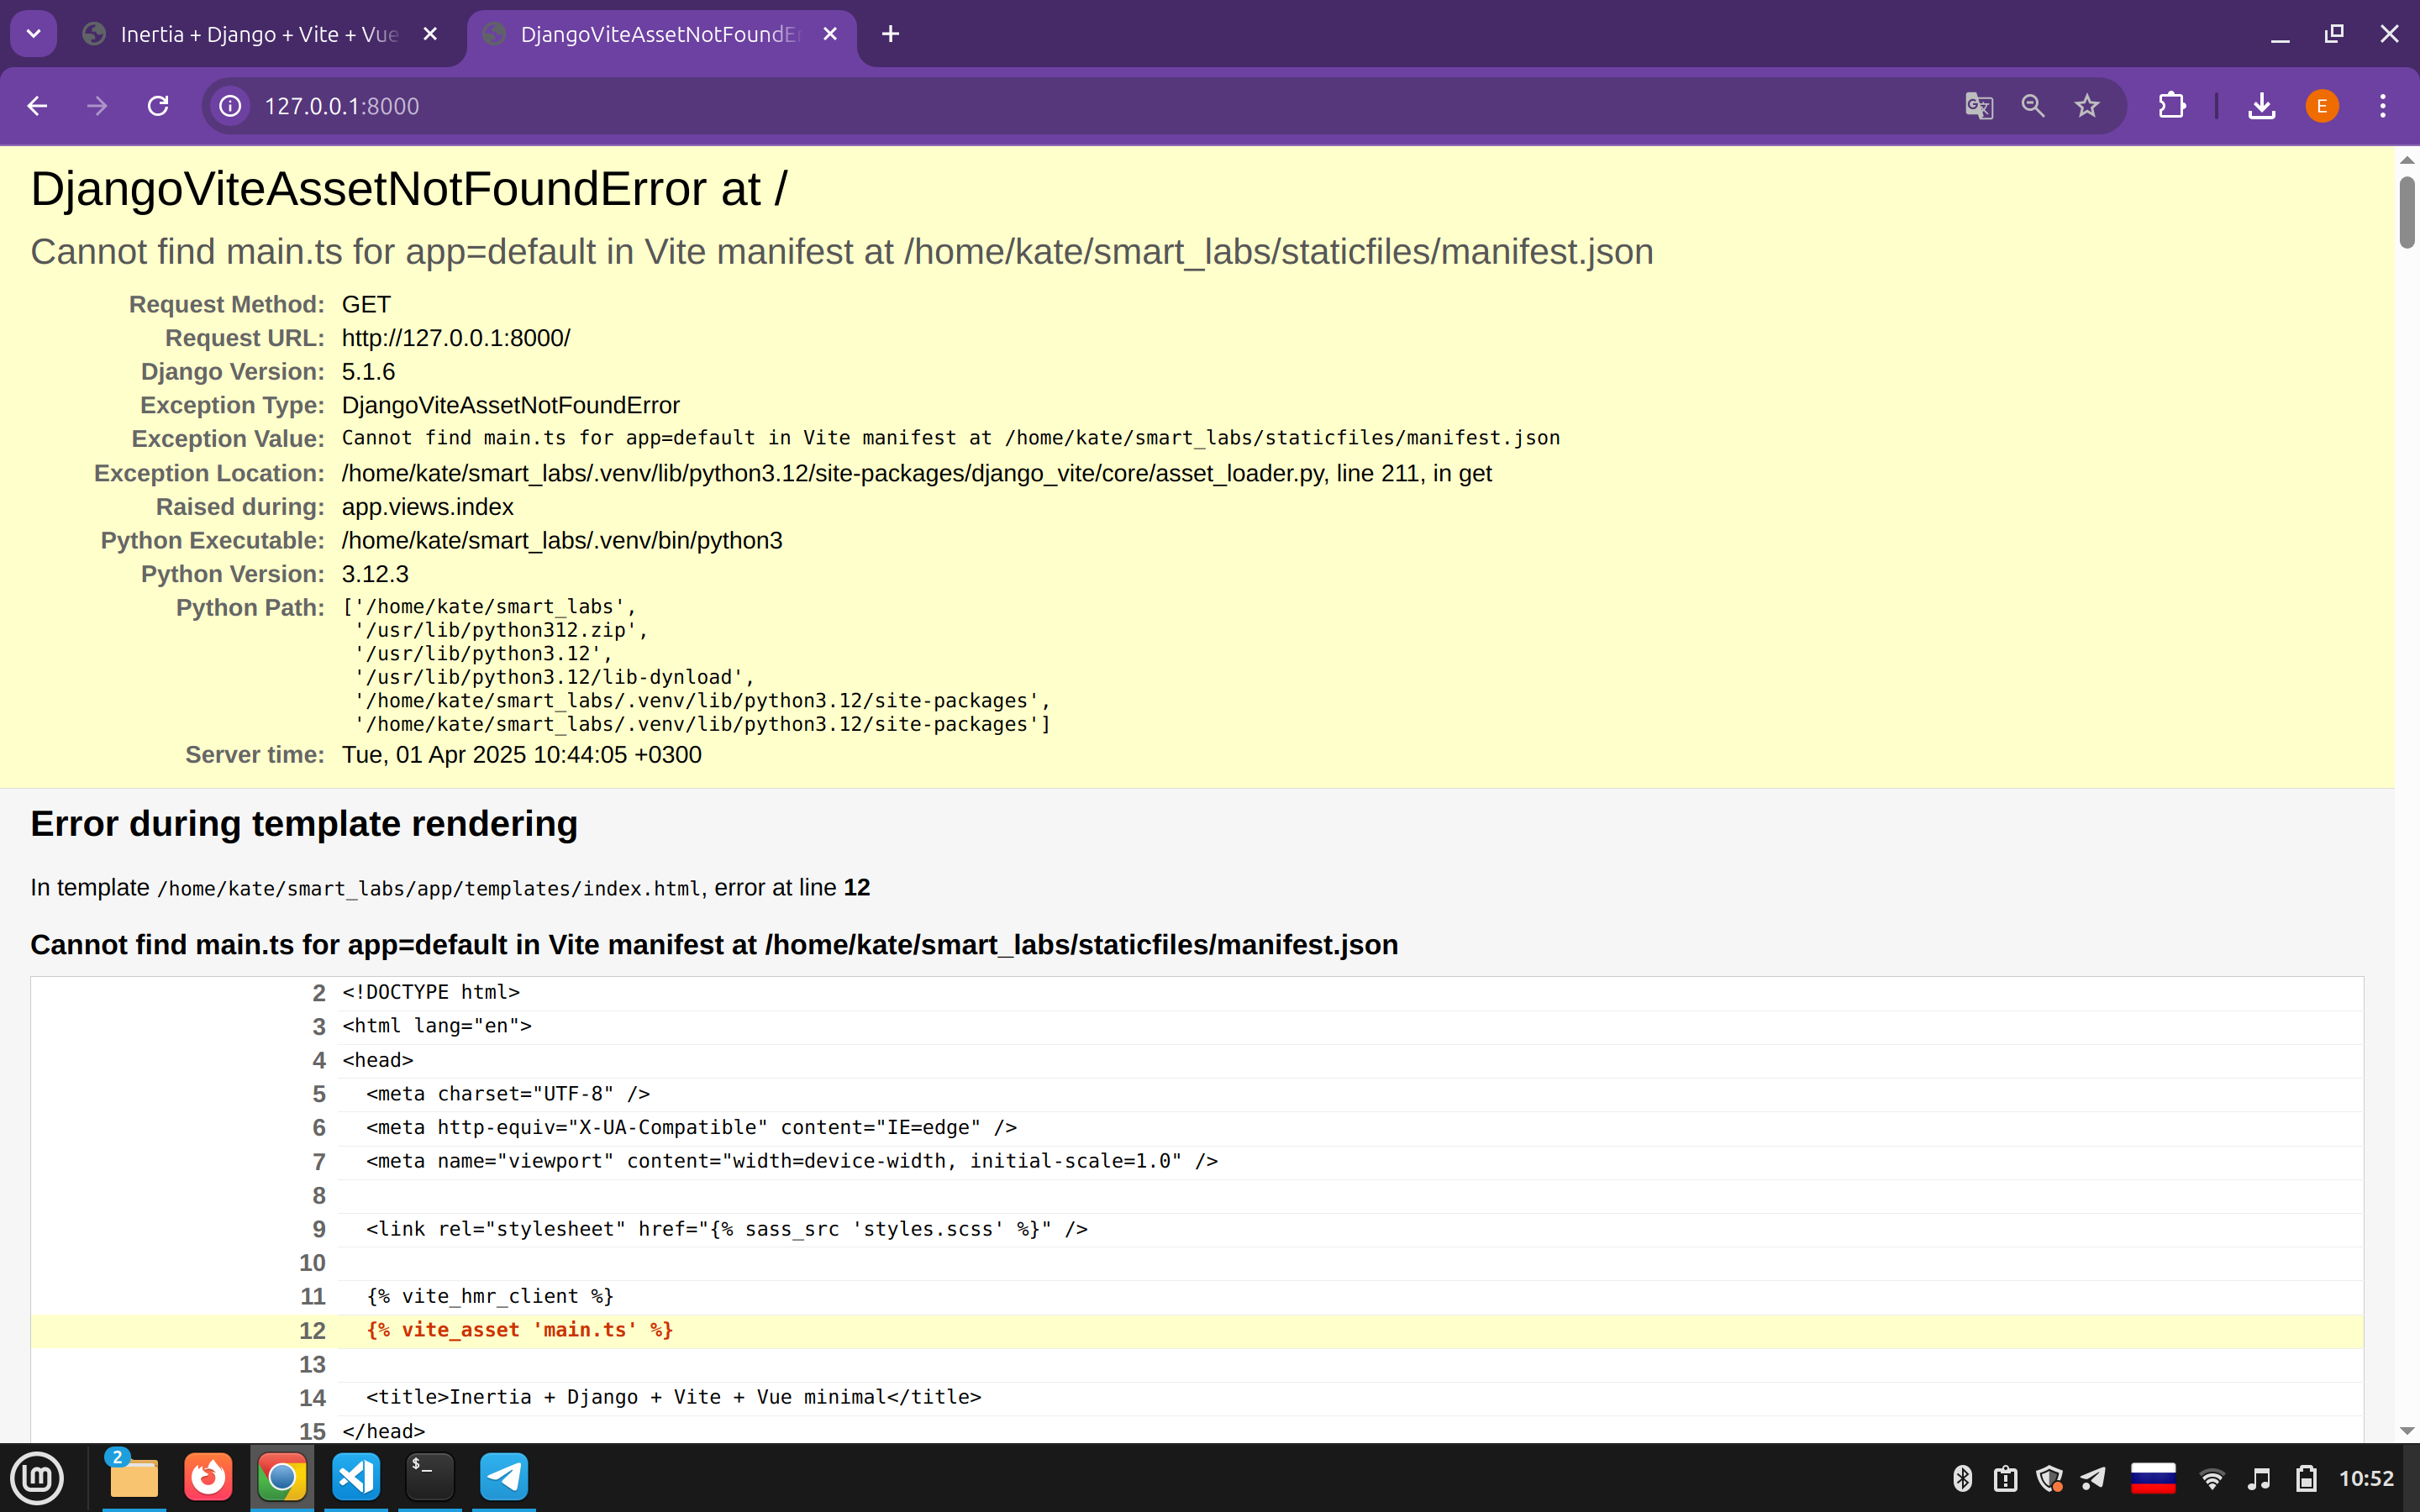The image size is (2420, 1512).
Task: Open the Files manager in the taskbar
Action: (x=133, y=1477)
